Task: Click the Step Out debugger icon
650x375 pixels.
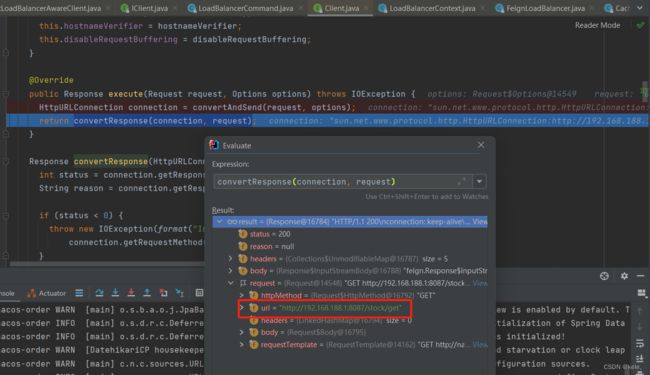Action: pyautogui.click(x=147, y=293)
